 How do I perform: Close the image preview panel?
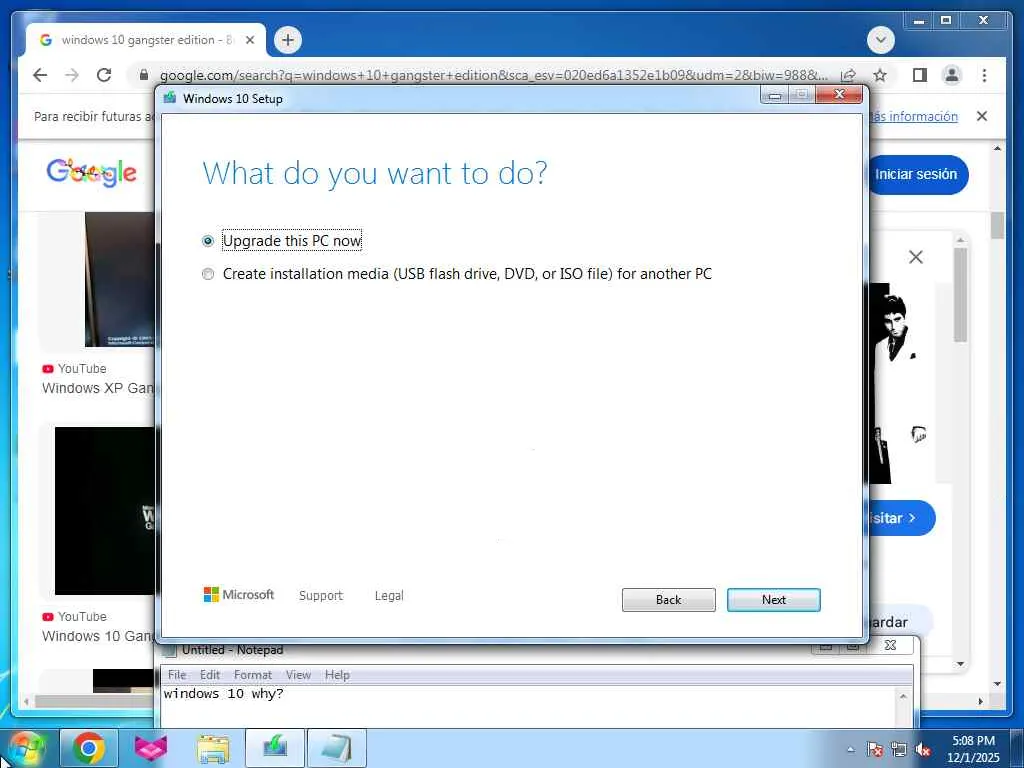(916, 257)
